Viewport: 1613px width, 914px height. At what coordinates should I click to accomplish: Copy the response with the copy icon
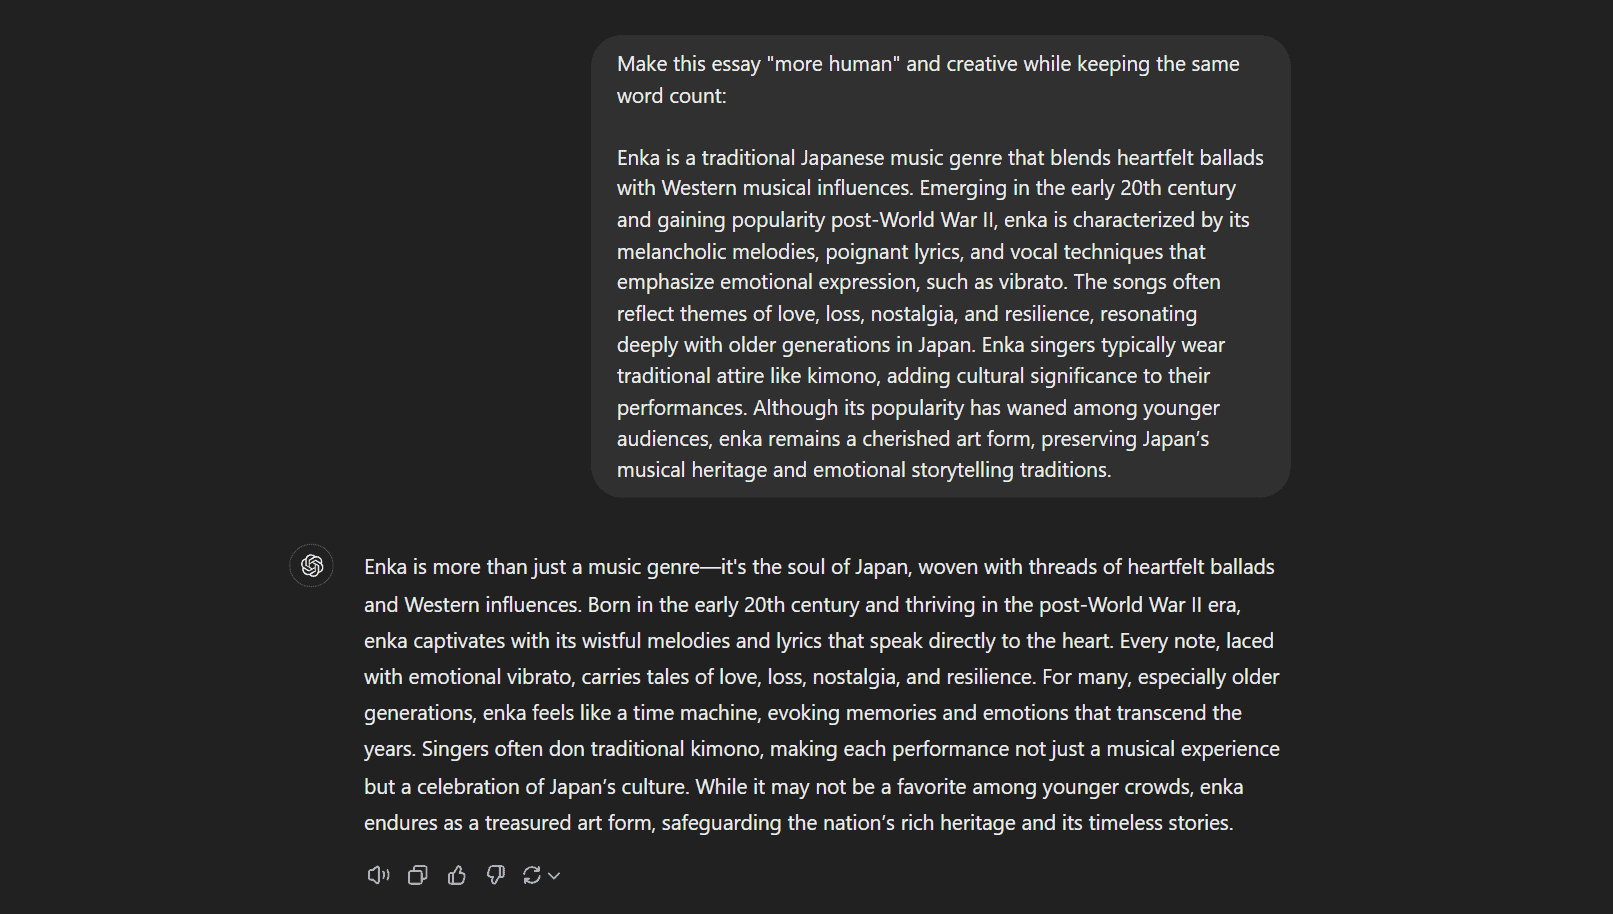click(418, 876)
